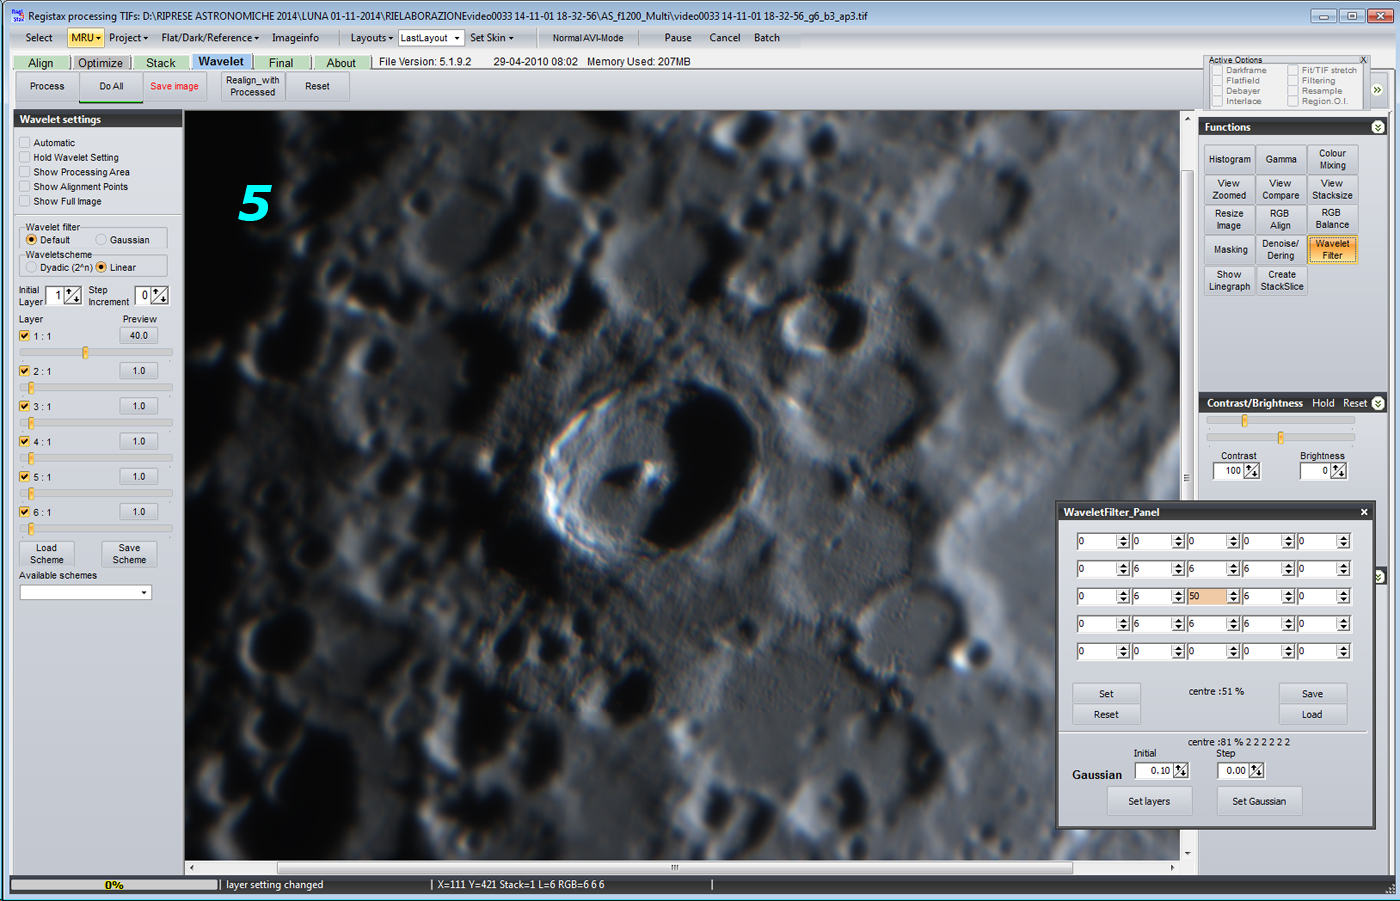Open the MRU dropdown

click(86, 38)
